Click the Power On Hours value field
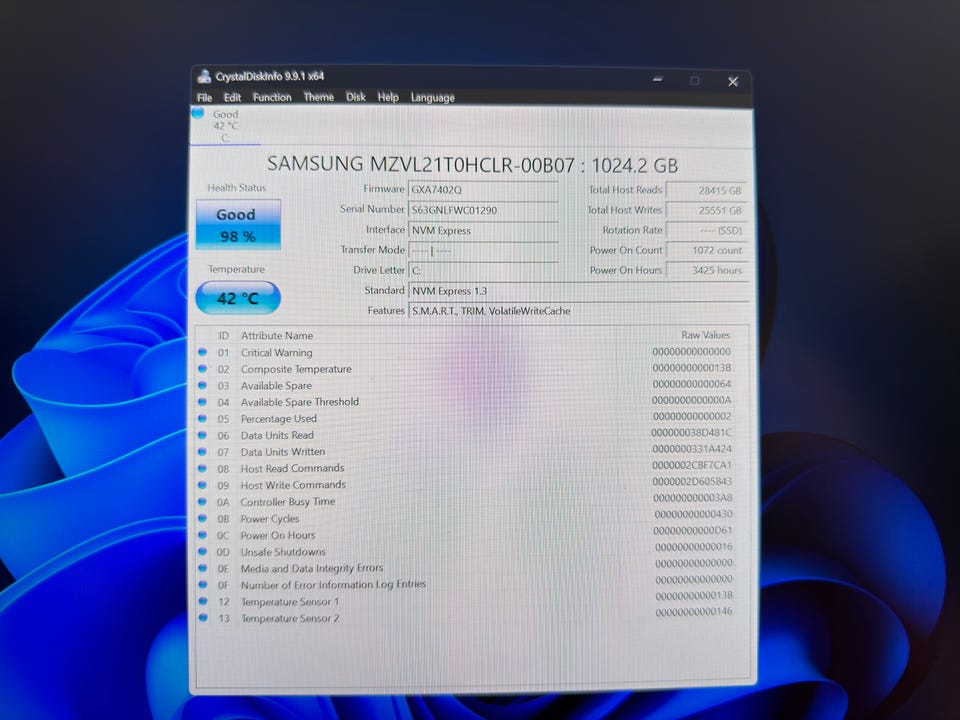This screenshot has width=960, height=720. (707, 271)
